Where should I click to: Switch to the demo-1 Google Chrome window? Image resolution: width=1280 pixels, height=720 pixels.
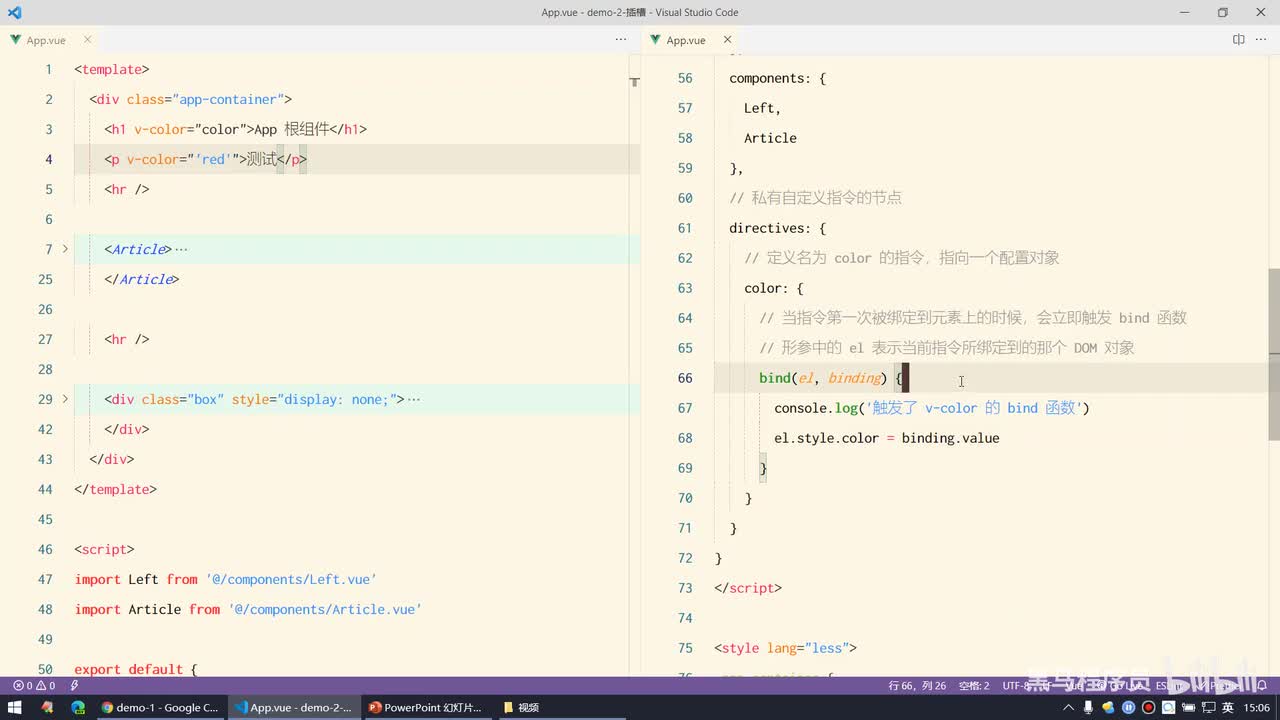point(160,707)
